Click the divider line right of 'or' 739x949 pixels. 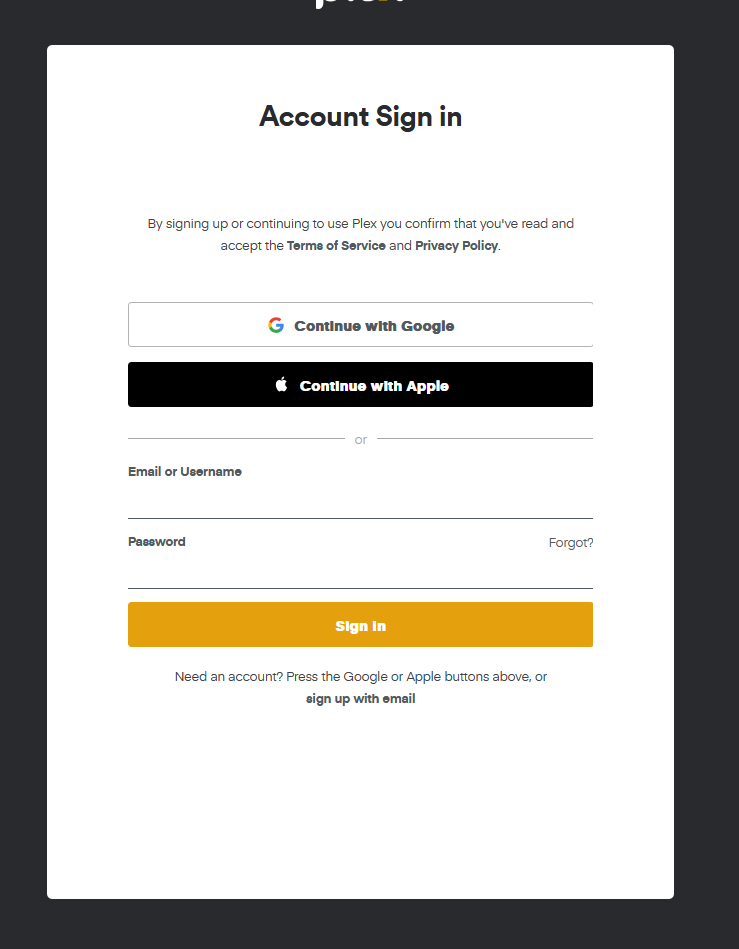(x=485, y=438)
